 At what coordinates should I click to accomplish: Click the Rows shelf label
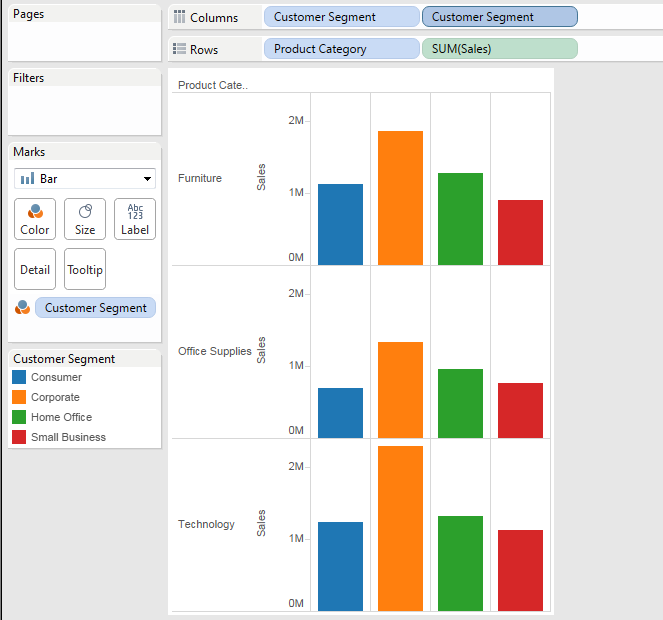point(204,49)
